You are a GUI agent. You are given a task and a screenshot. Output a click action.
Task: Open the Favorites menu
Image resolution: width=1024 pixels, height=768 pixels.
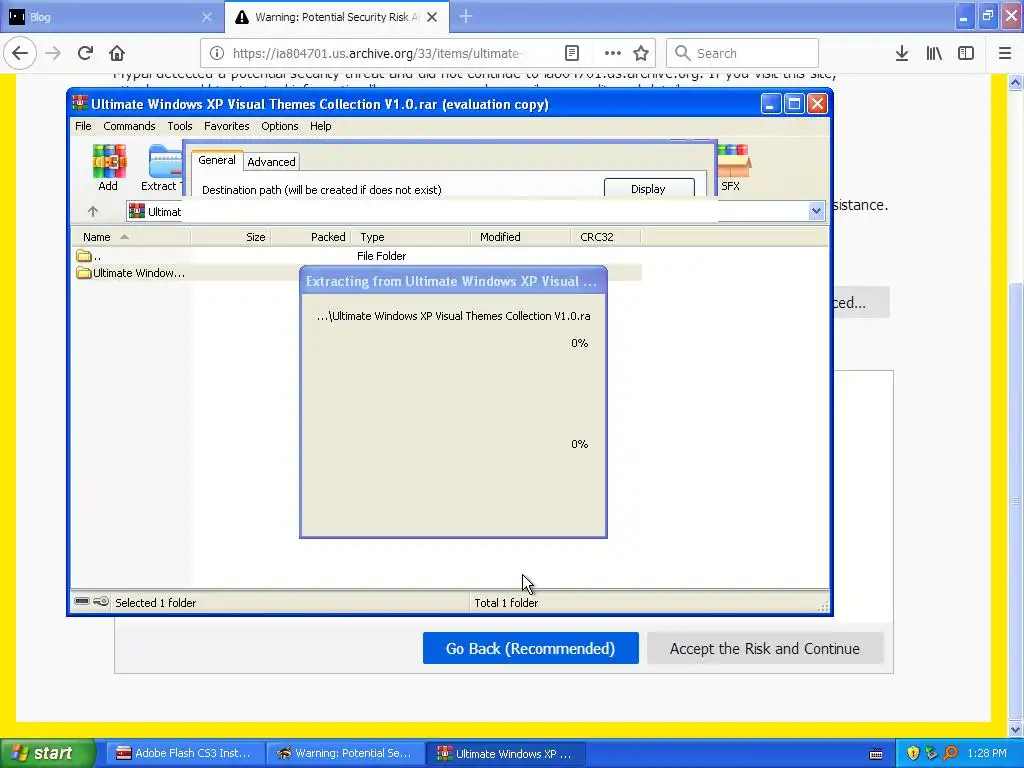pos(227,126)
